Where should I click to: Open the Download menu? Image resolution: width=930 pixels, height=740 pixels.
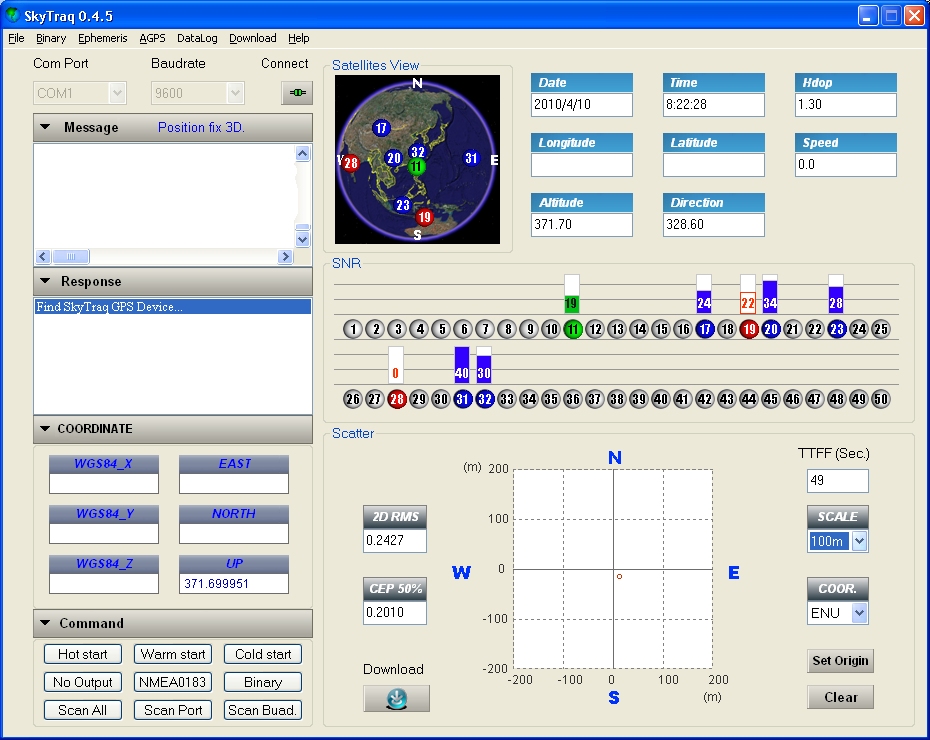tap(253, 39)
